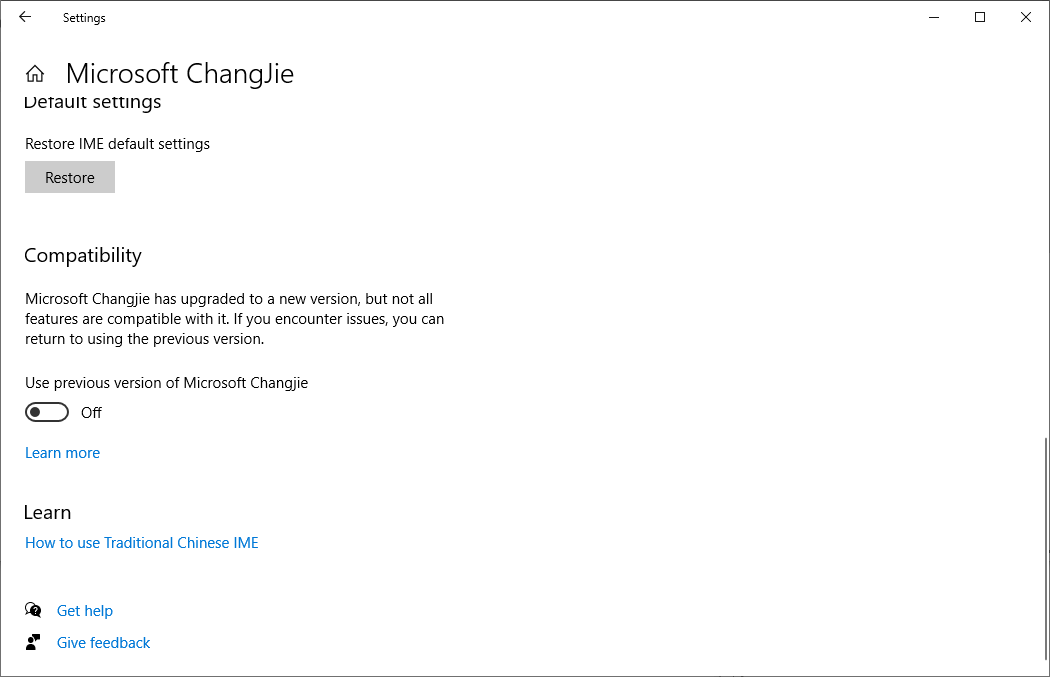Click the Get help chat icon
The height and width of the screenshot is (677, 1050).
pos(33,610)
